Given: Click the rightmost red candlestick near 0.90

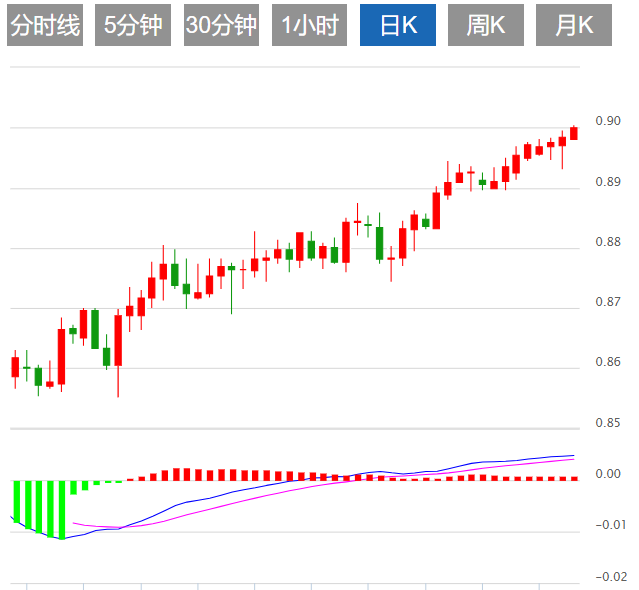Looking at the screenshot, I should (574, 133).
